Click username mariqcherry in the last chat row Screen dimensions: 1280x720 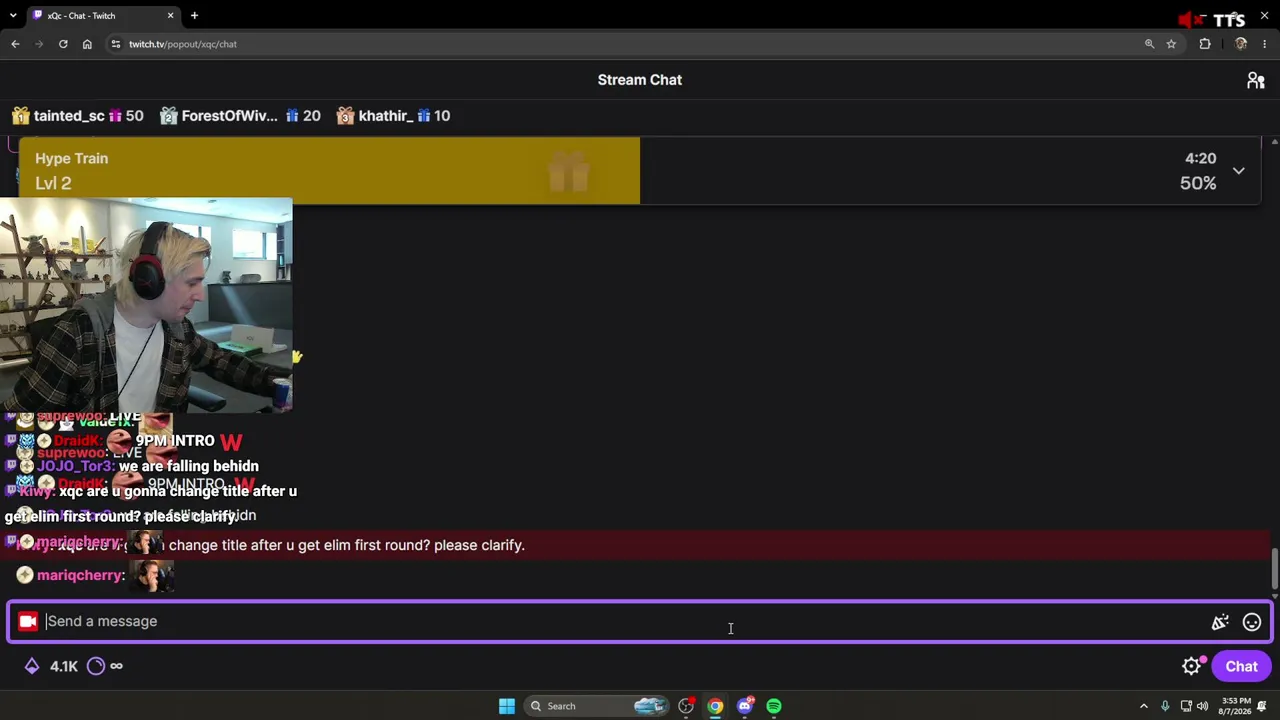click(x=80, y=575)
